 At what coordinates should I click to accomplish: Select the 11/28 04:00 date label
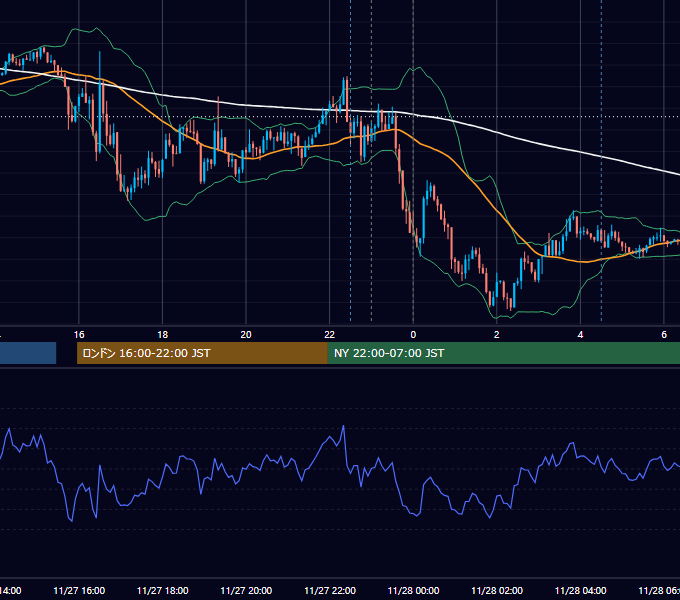(x=581, y=590)
